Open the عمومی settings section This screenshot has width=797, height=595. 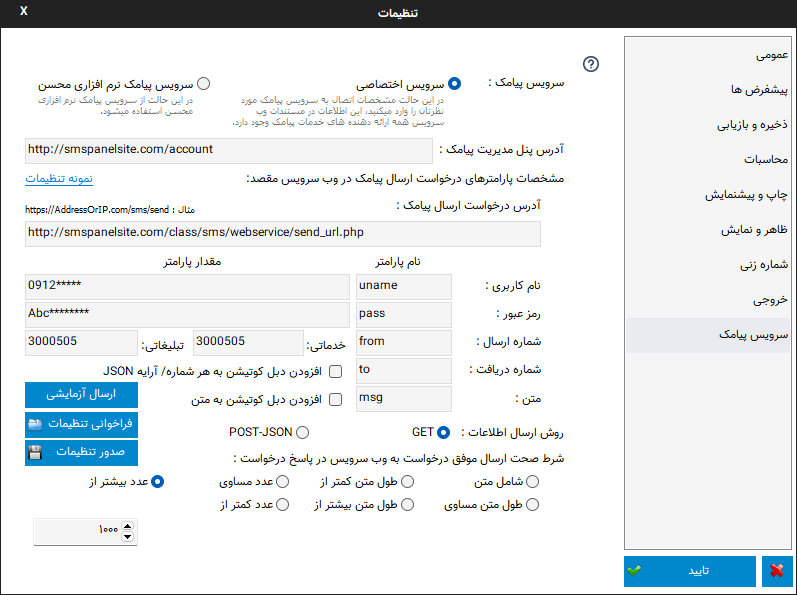click(x=708, y=55)
